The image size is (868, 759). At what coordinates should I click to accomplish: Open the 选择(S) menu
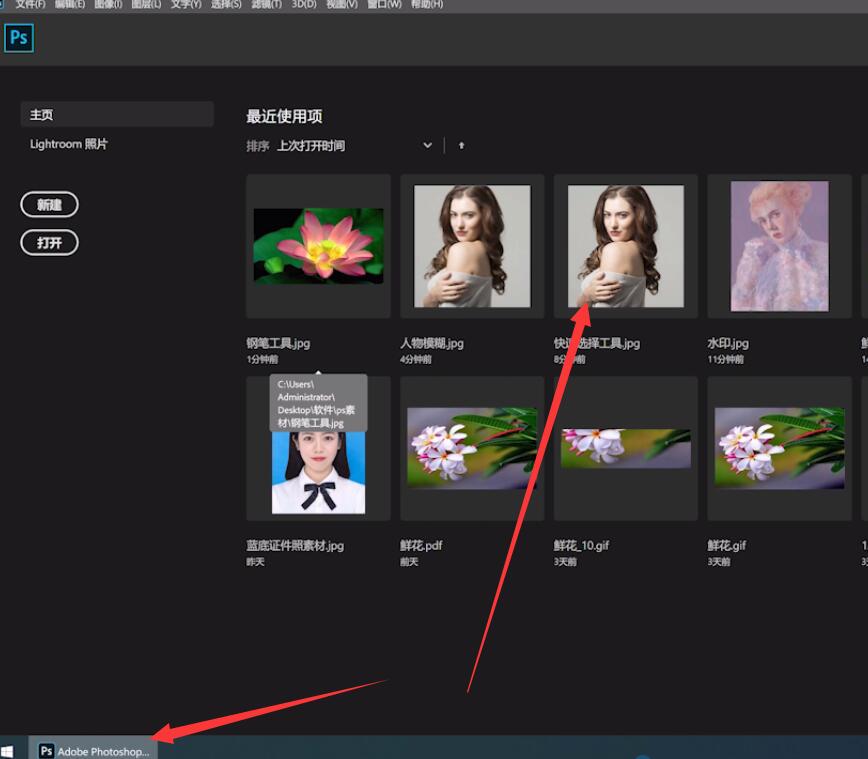click(x=226, y=4)
